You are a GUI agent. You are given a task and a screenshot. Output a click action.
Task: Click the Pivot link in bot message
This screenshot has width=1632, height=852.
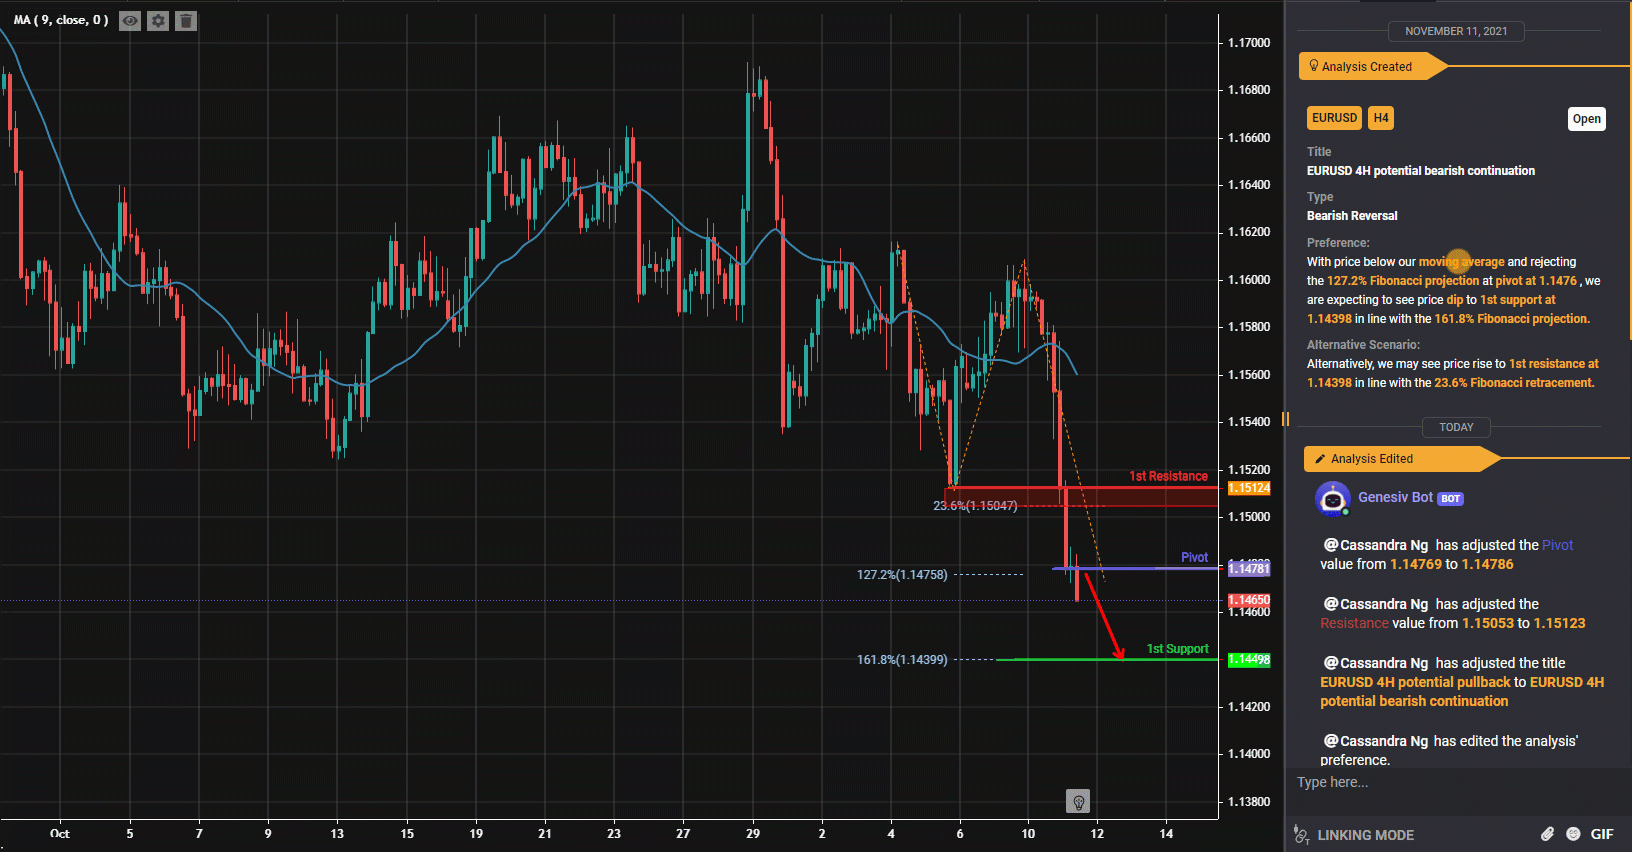pyautogui.click(x=1557, y=545)
